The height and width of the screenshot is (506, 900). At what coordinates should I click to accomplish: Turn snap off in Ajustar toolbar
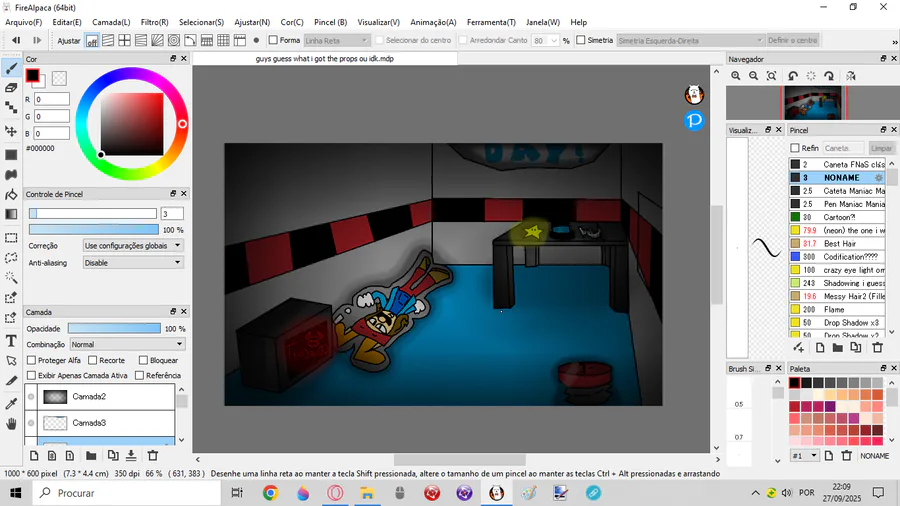click(x=92, y=41)
